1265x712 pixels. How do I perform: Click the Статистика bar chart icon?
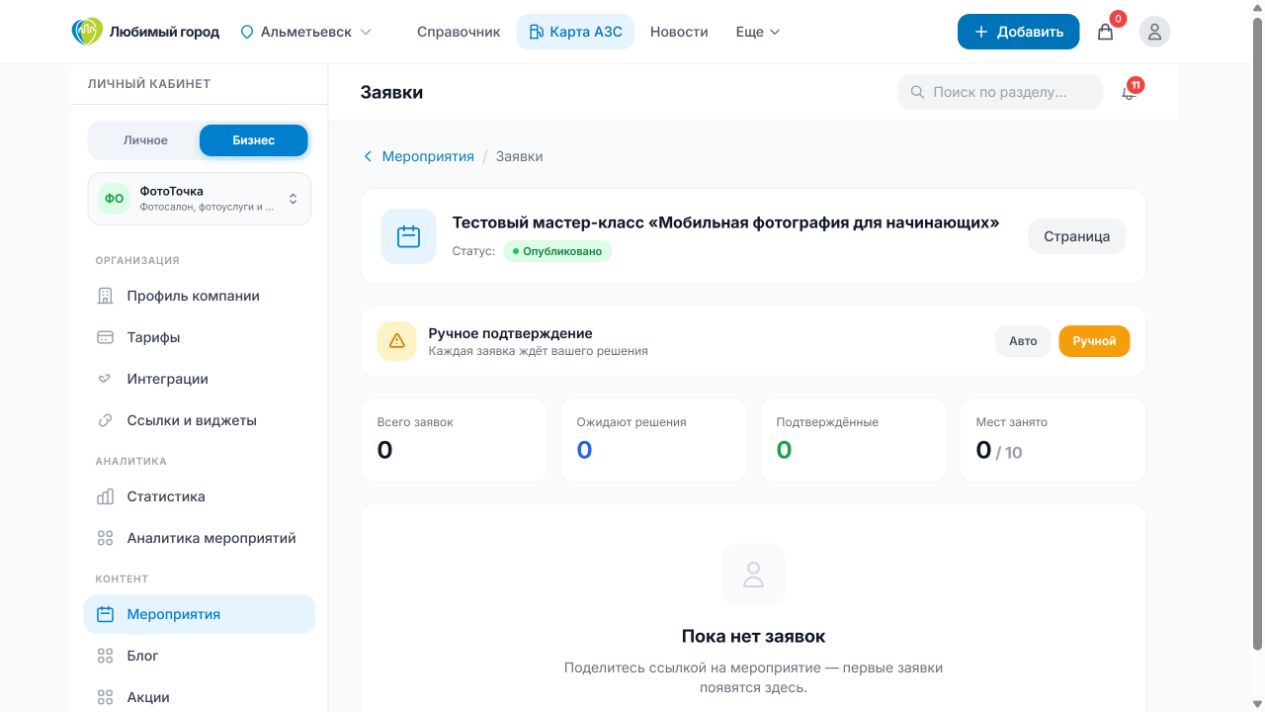click(x=105, y=496)
